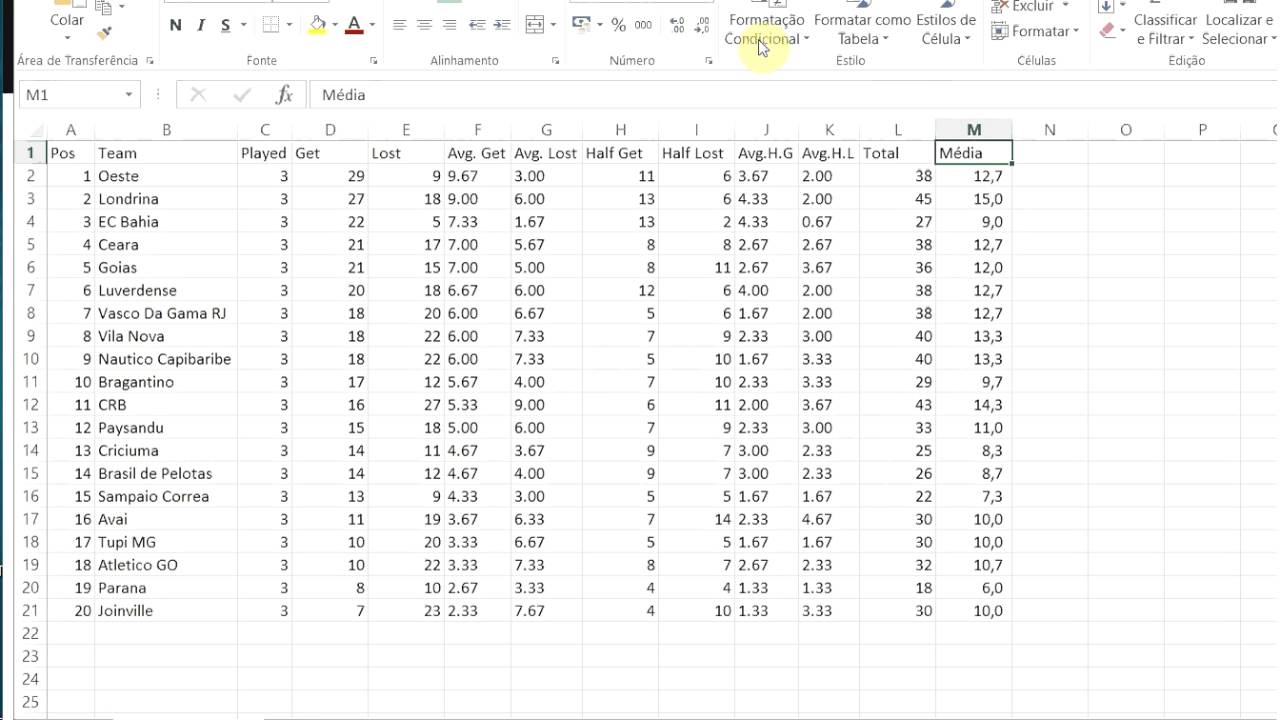This screenshot has width=1280, height=720.
Task: Toggle underline (S) formatting
Action: click(226, 25)
